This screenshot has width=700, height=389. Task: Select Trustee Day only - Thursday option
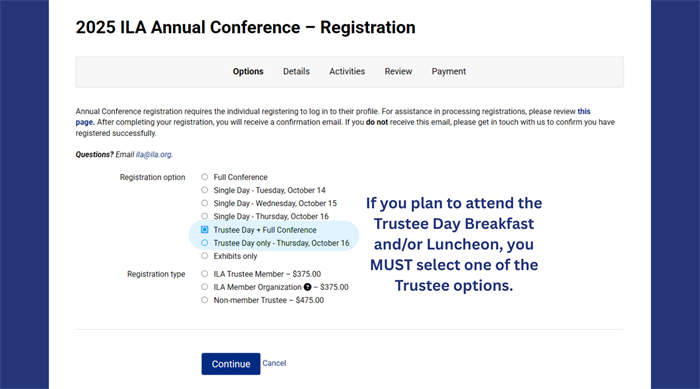pyautogui.click(x=204, y=243)
